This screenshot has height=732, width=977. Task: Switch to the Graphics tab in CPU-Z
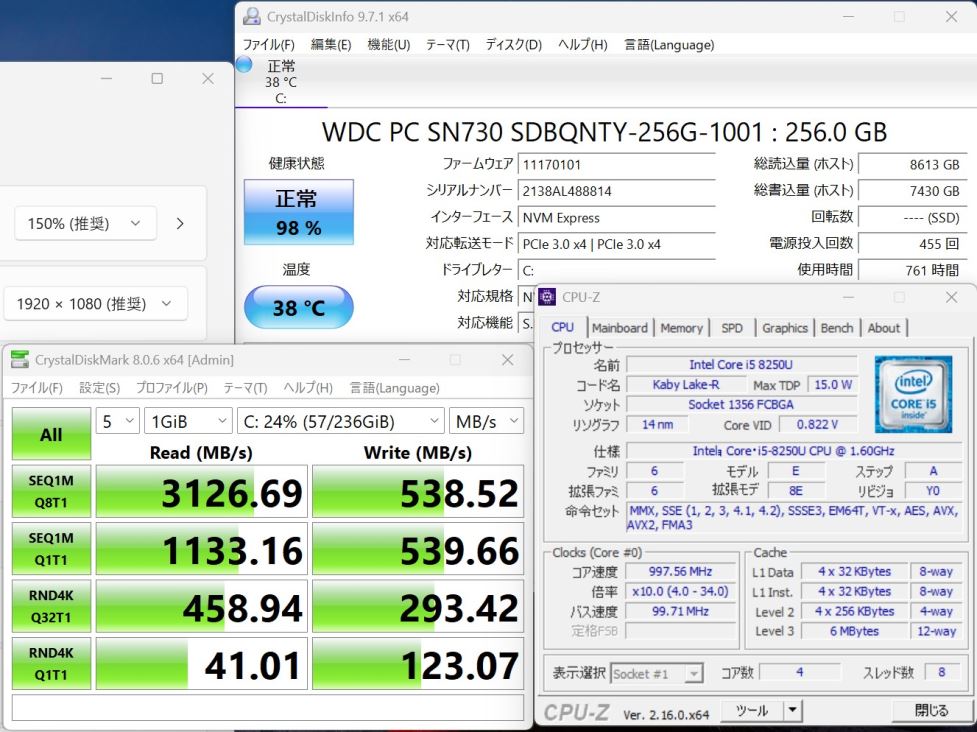(x=784, y=328)
